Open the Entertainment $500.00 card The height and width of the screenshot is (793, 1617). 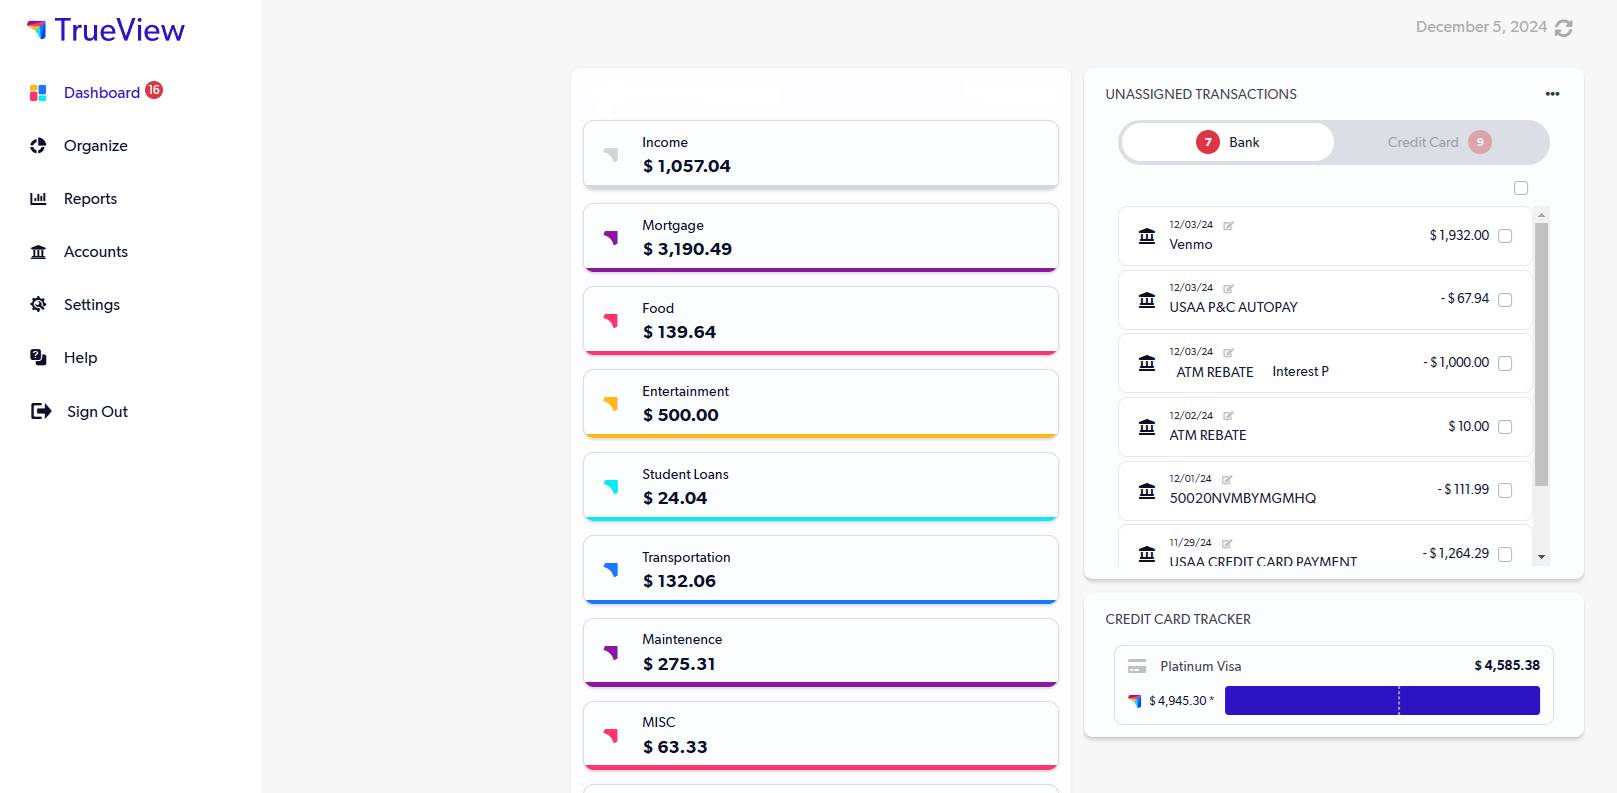tap(821, 403)
